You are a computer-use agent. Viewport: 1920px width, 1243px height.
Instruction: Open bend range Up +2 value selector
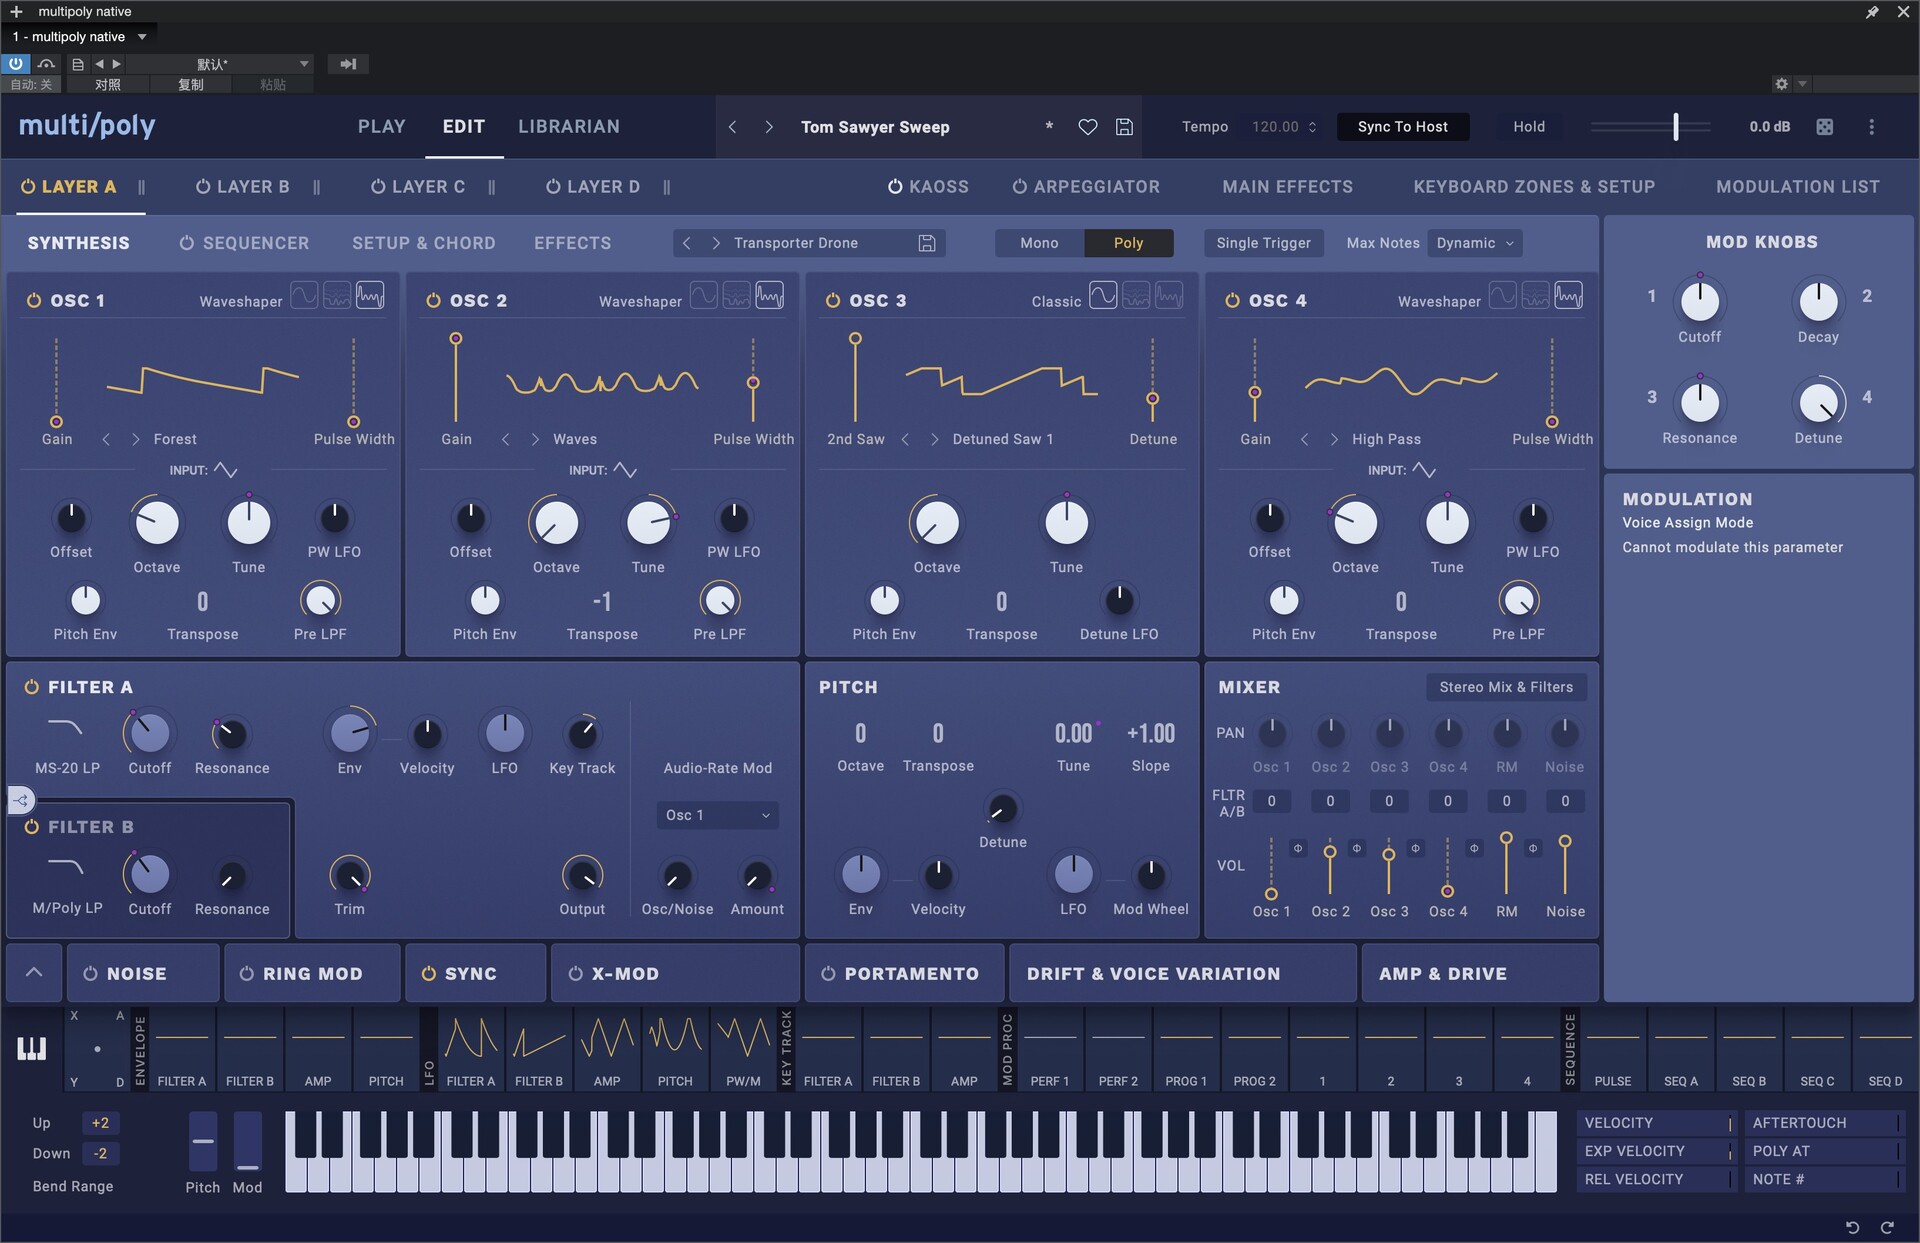[x=100, y=1123]
